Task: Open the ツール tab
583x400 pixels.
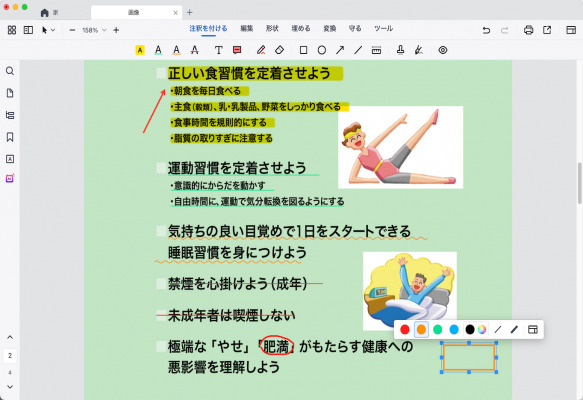Action: pyautogui.click(x=383, y=29)
